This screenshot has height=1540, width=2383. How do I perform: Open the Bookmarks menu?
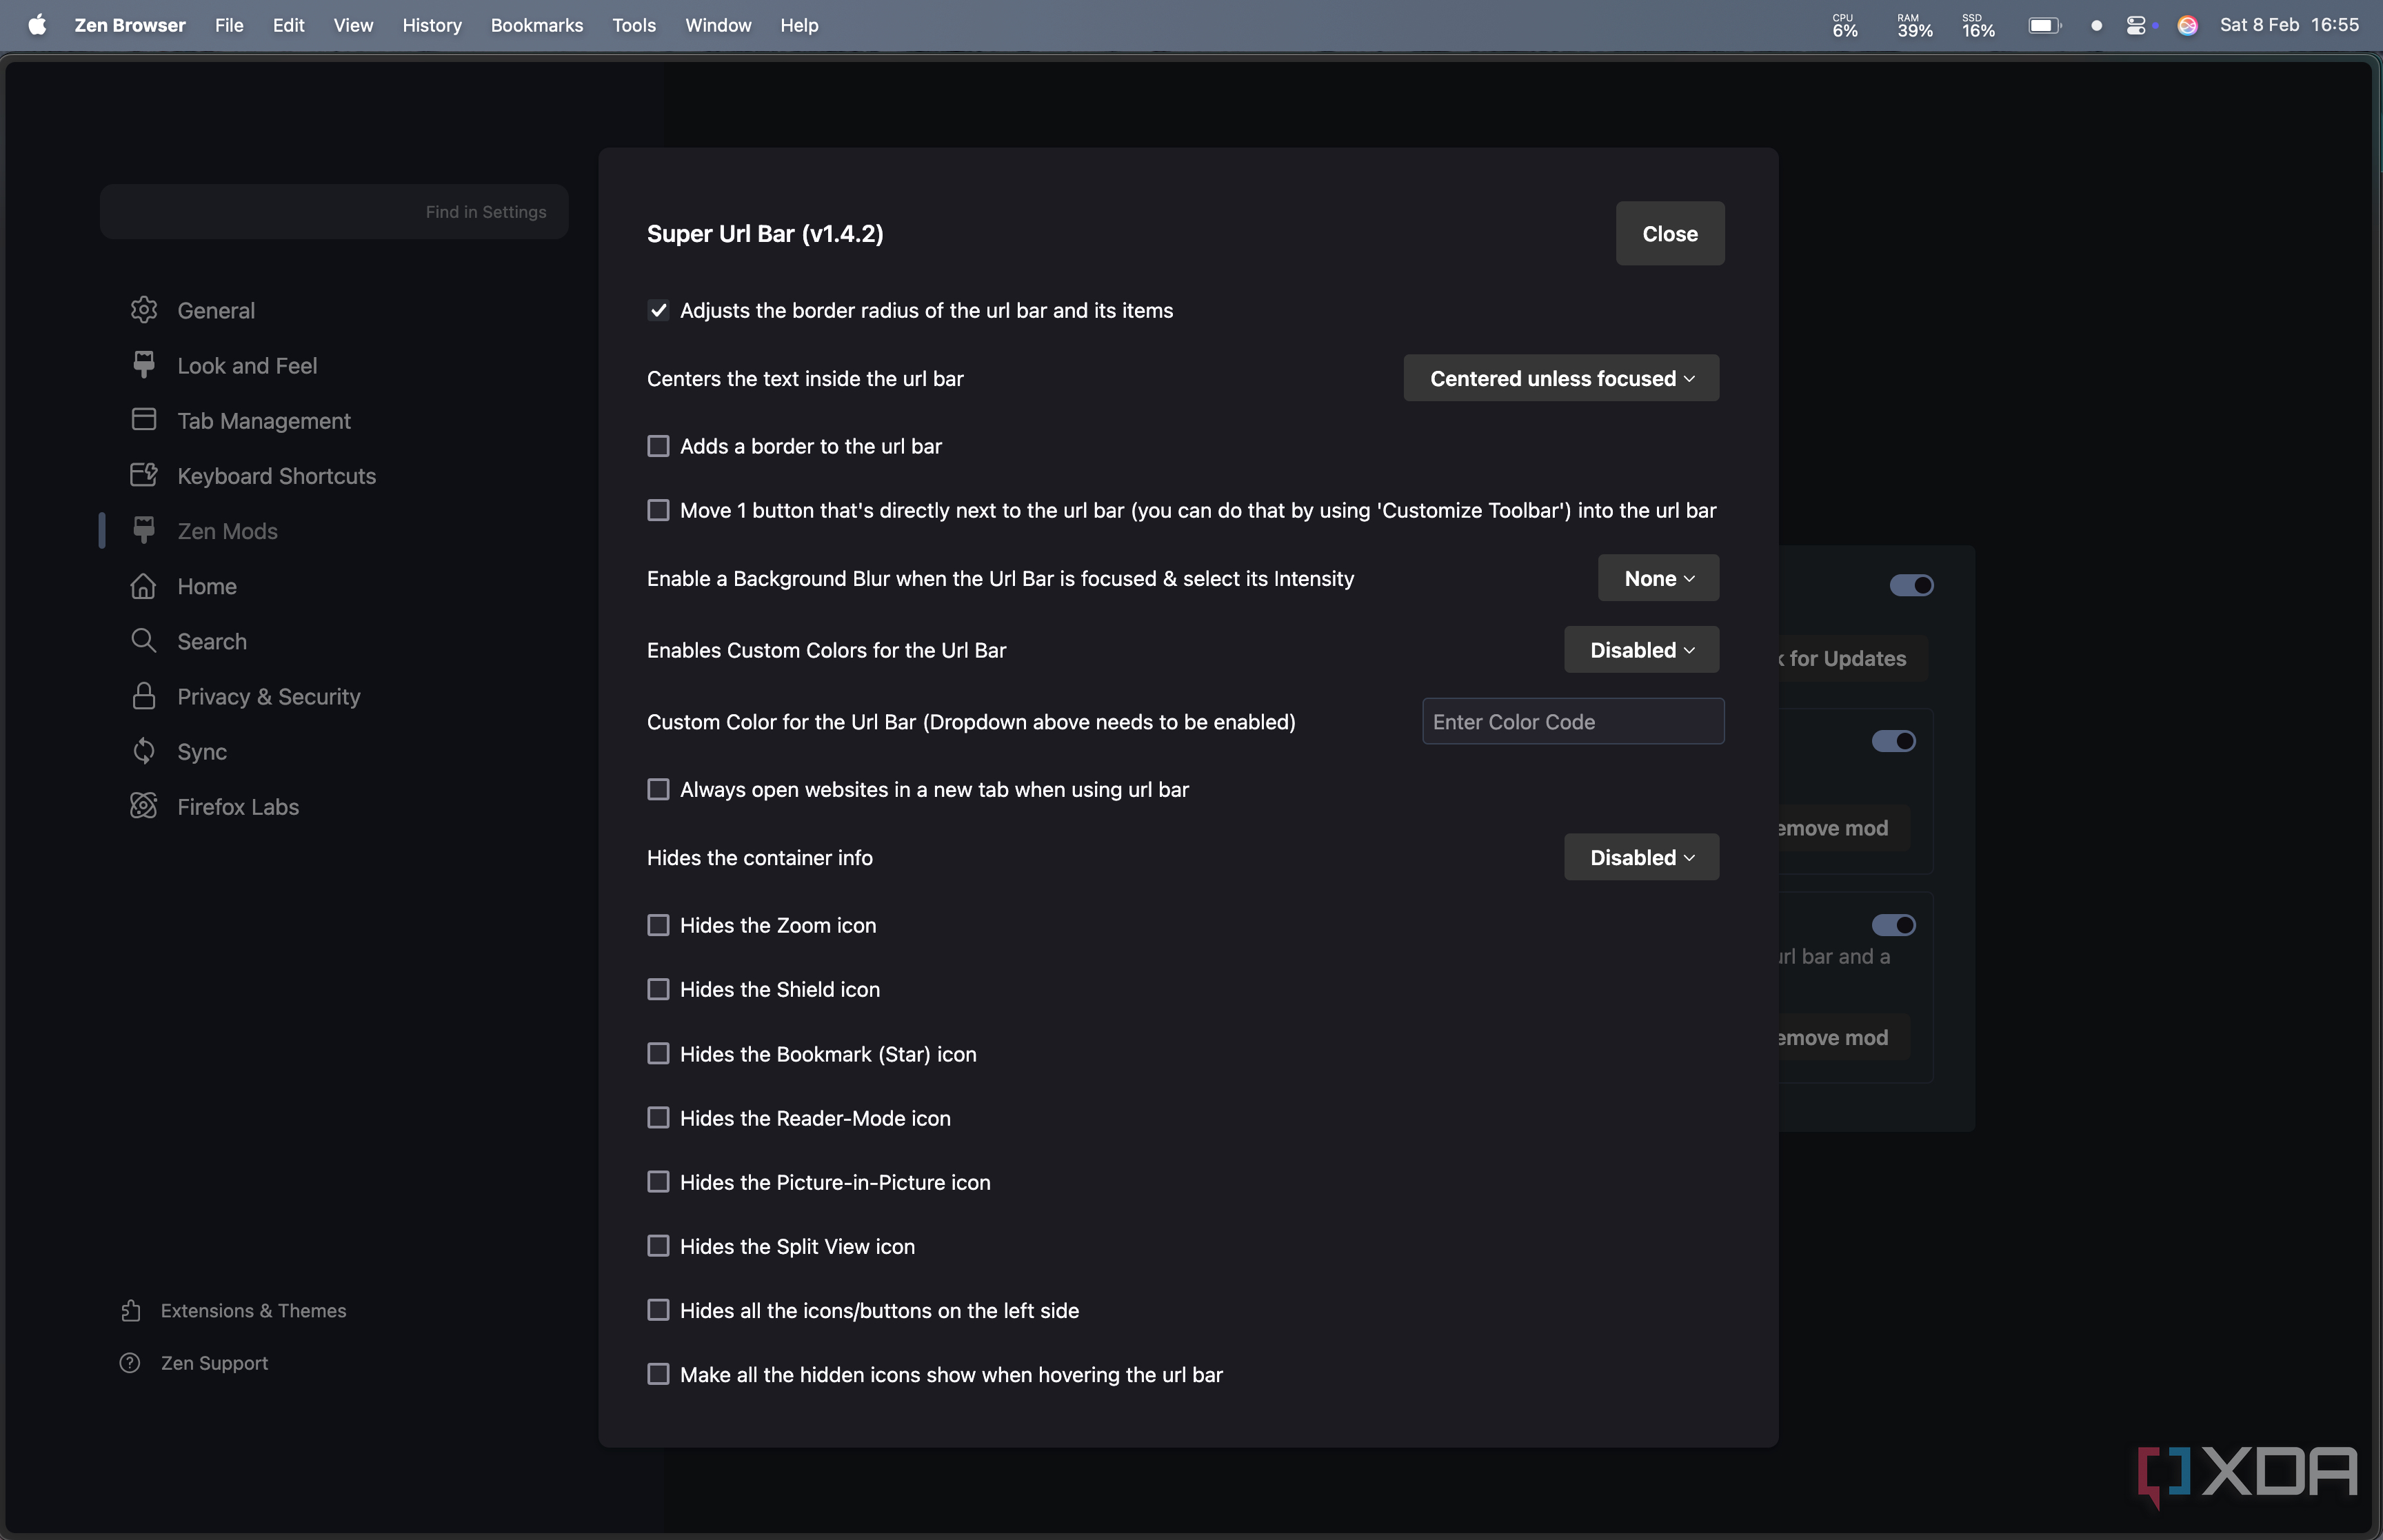click(536, 25)
